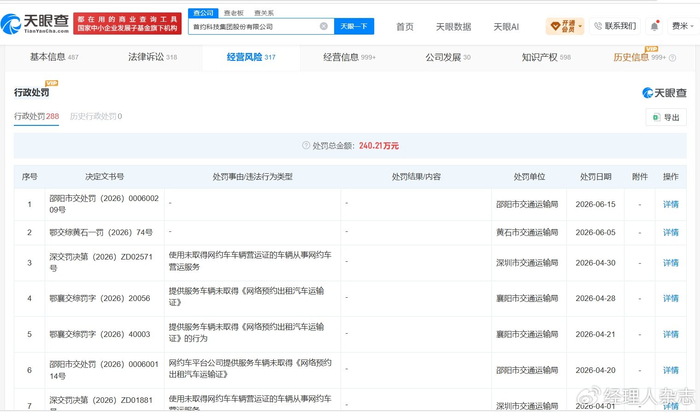The image size is (700, 413).
Task: Switch to 经营风险 tab
Action: pos(251,57)
